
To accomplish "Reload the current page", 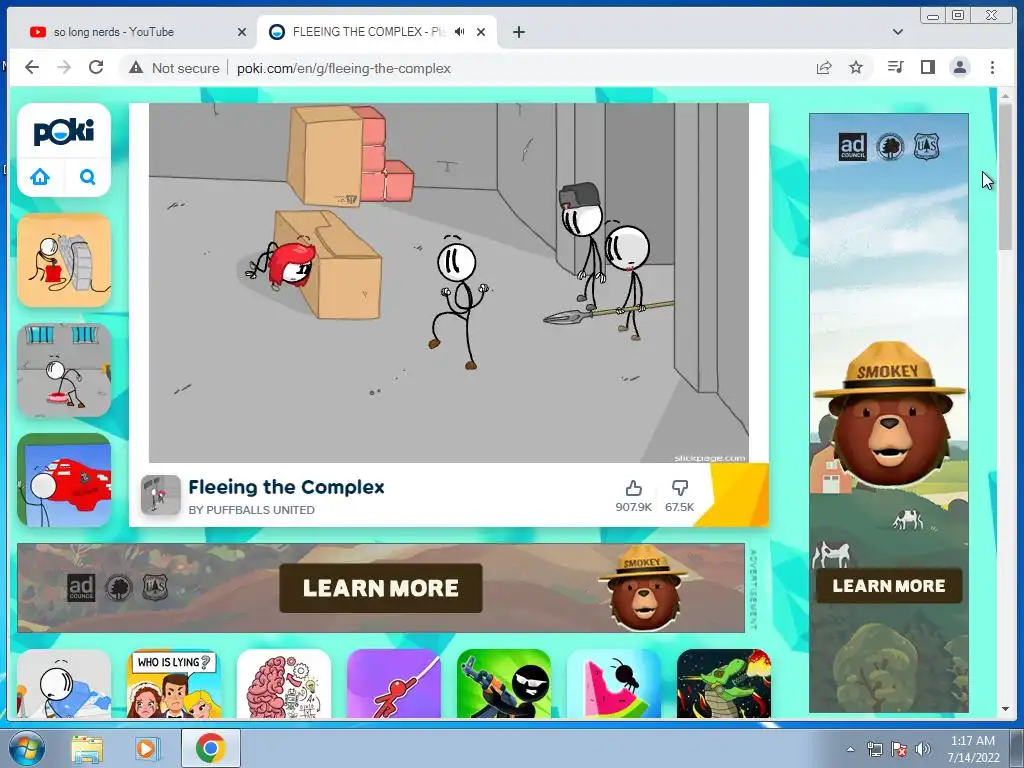I will coord(96,67).
